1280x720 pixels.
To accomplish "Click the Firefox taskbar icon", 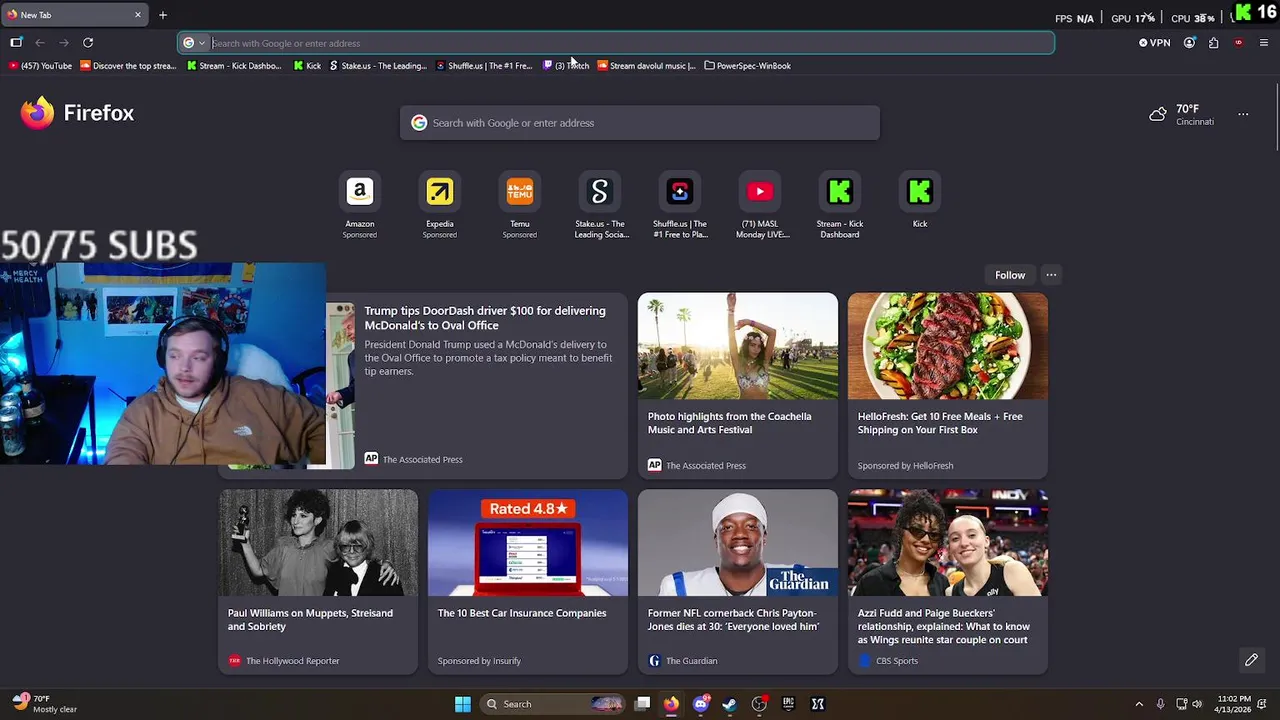I will pyautogui.click(x=672, y=704).
